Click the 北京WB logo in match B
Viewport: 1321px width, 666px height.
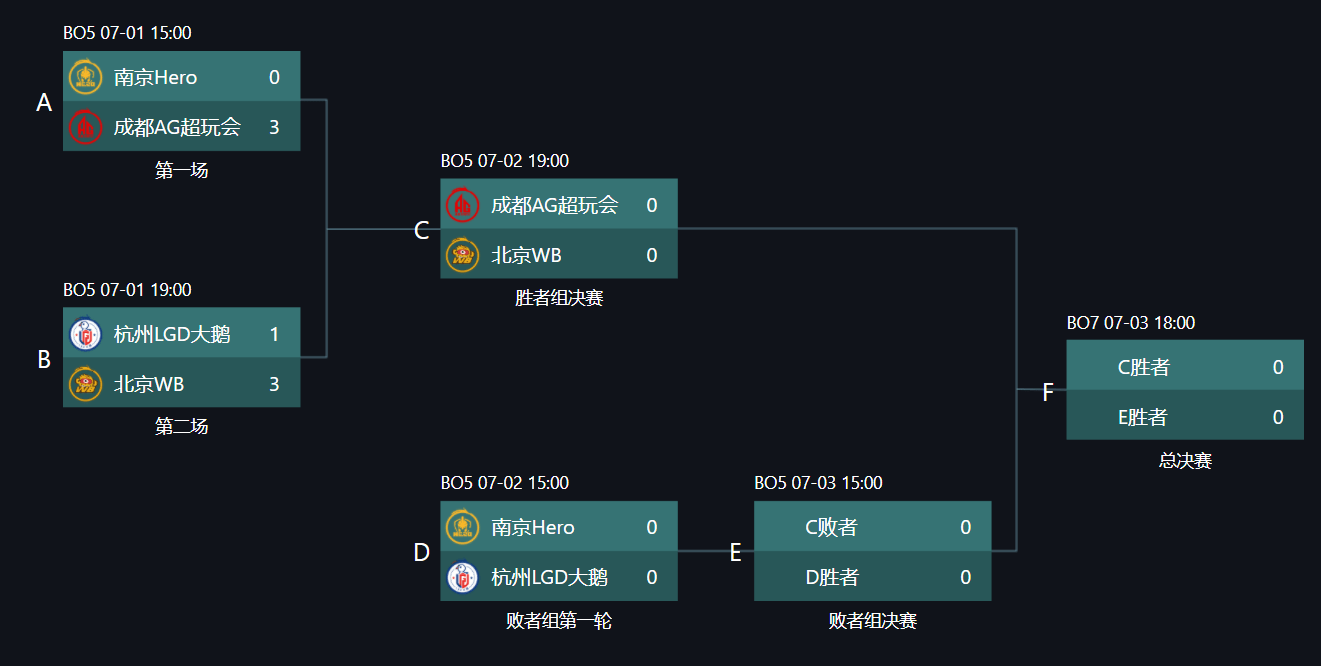[85, 384]
